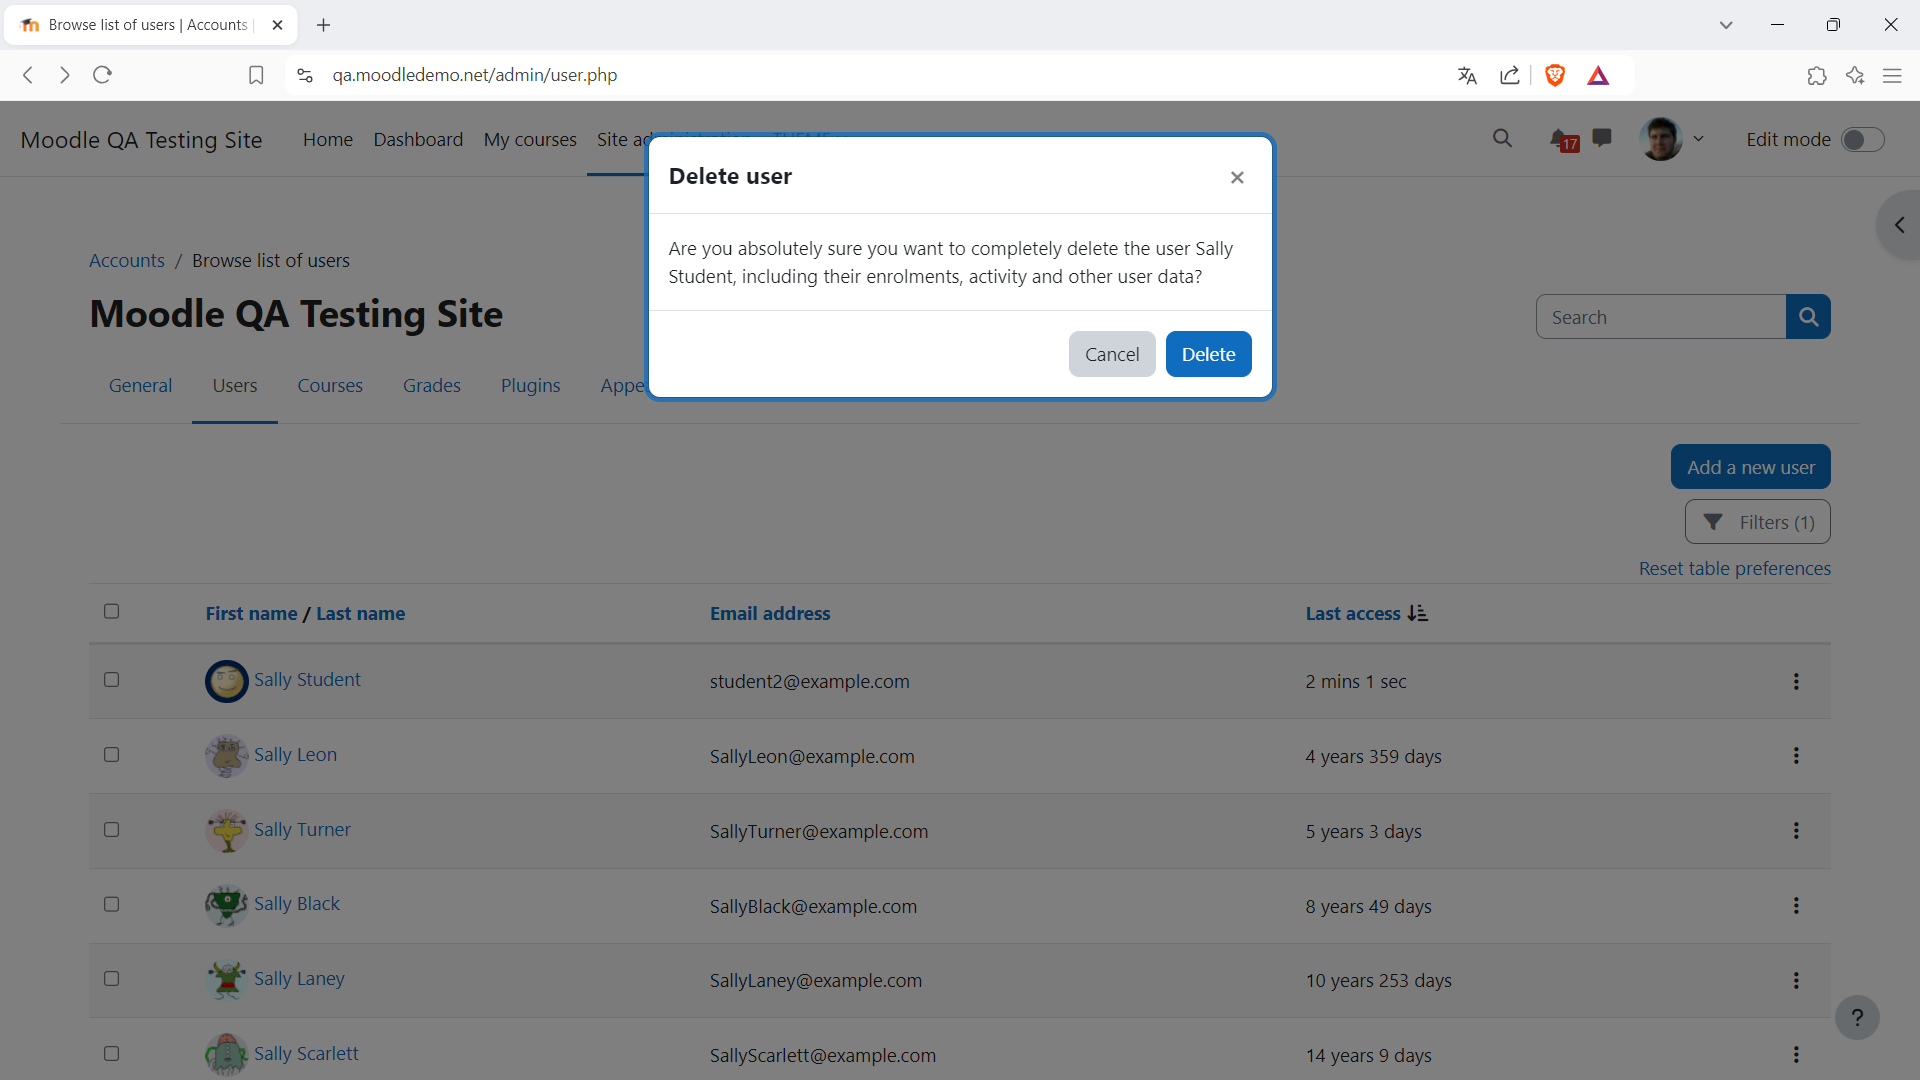Click the Search users input field
Screen dimensions: 1920x1080
[1661, 317]
